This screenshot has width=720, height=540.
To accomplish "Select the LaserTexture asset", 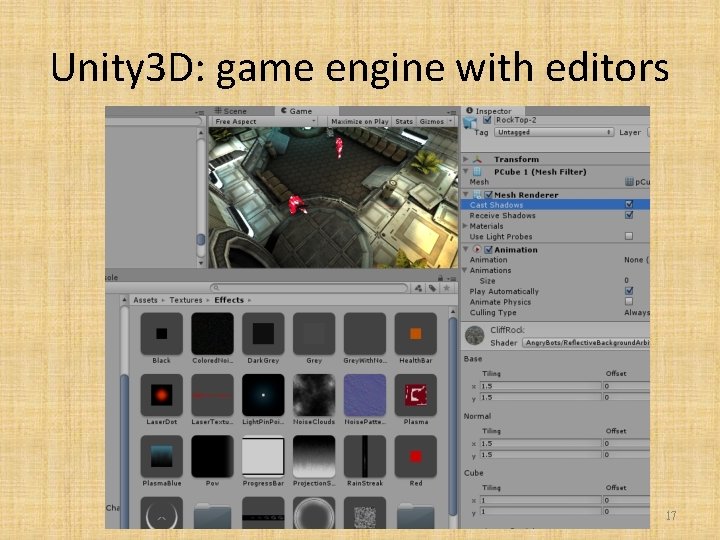I will click(x=212, y=395).
